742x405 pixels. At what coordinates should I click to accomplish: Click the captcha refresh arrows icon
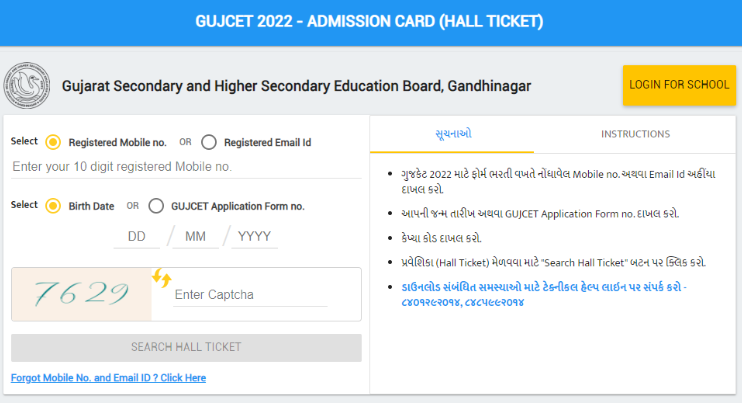[x=161, y=278]
